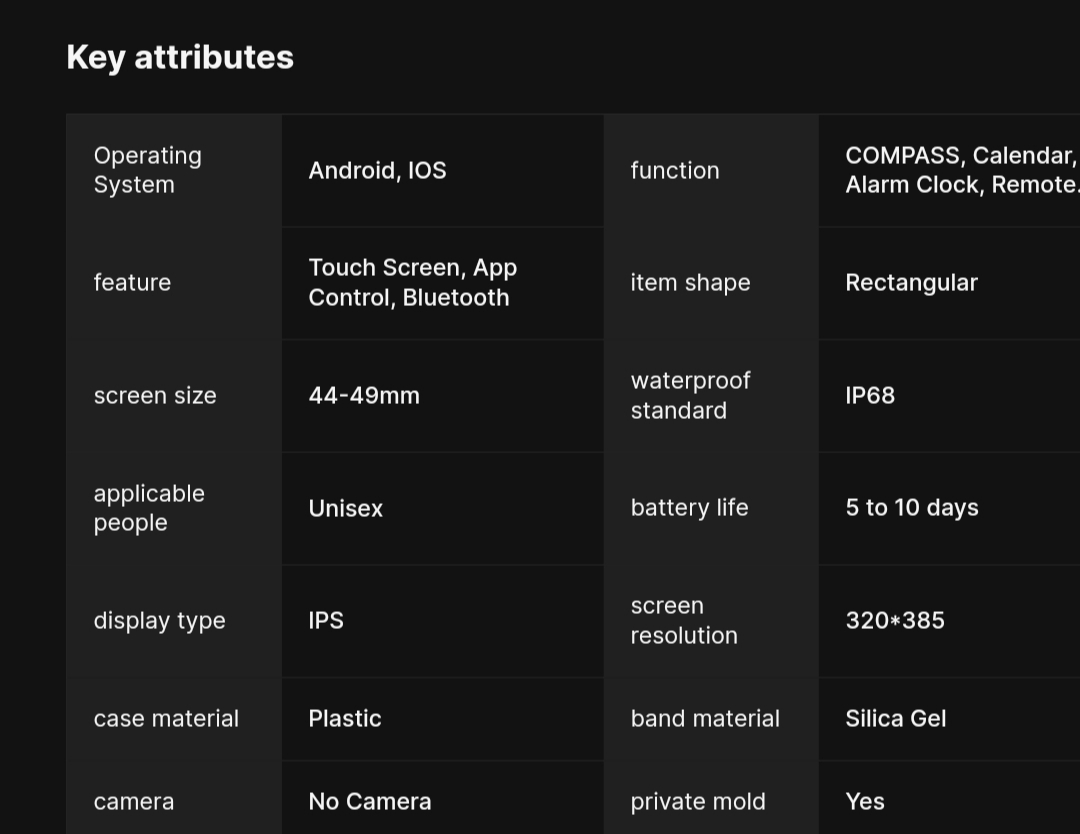Select the IP68 value
This screenshot has width=1080, height=834.
(870, 395)
